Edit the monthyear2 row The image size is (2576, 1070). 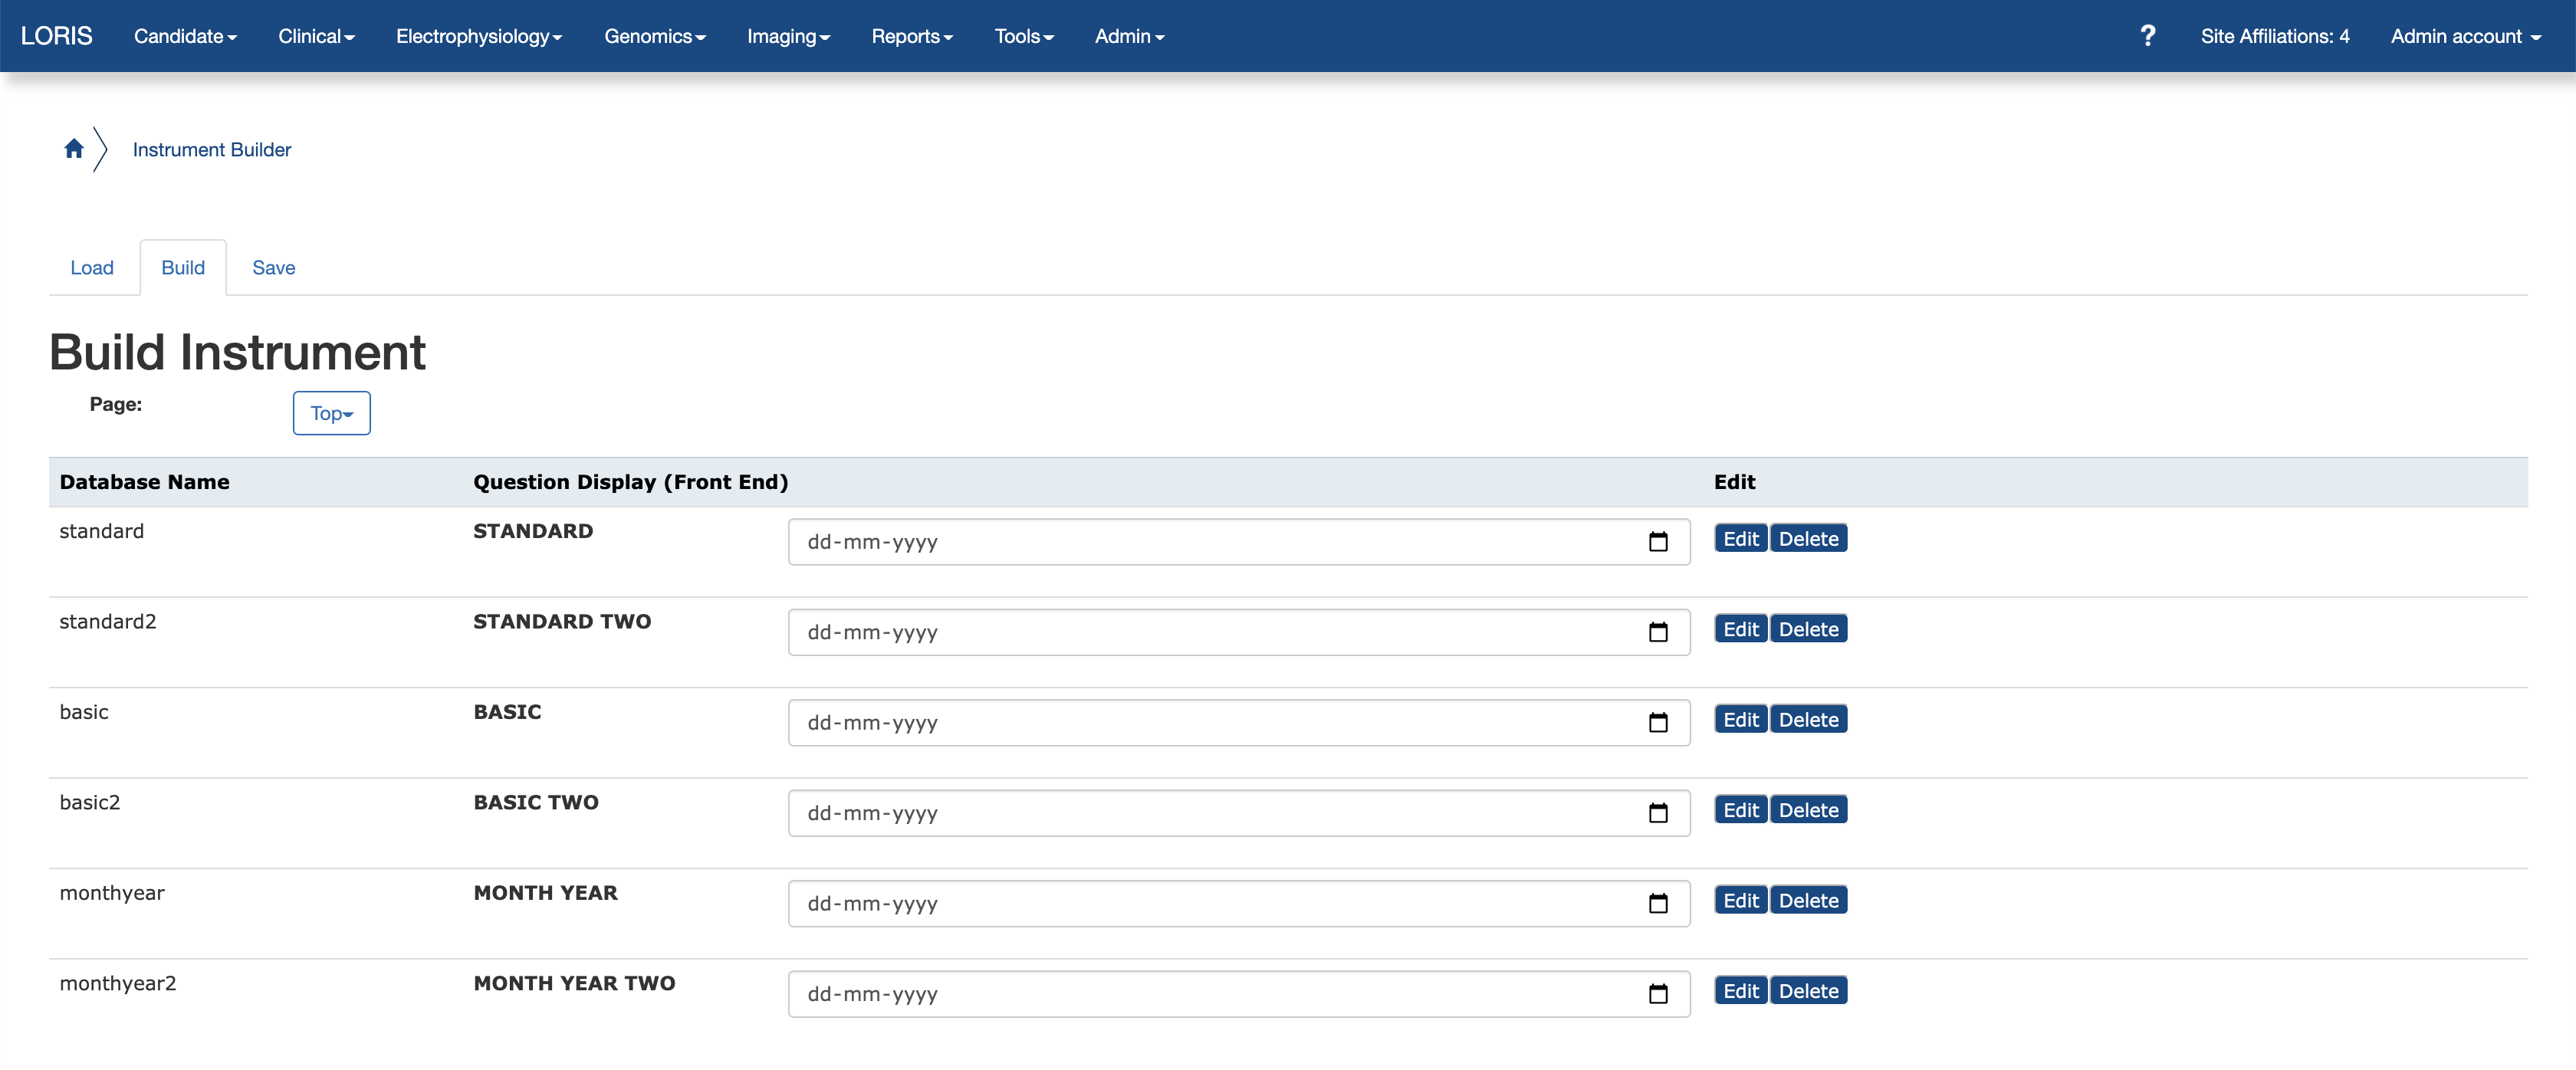coord(1741,991)
